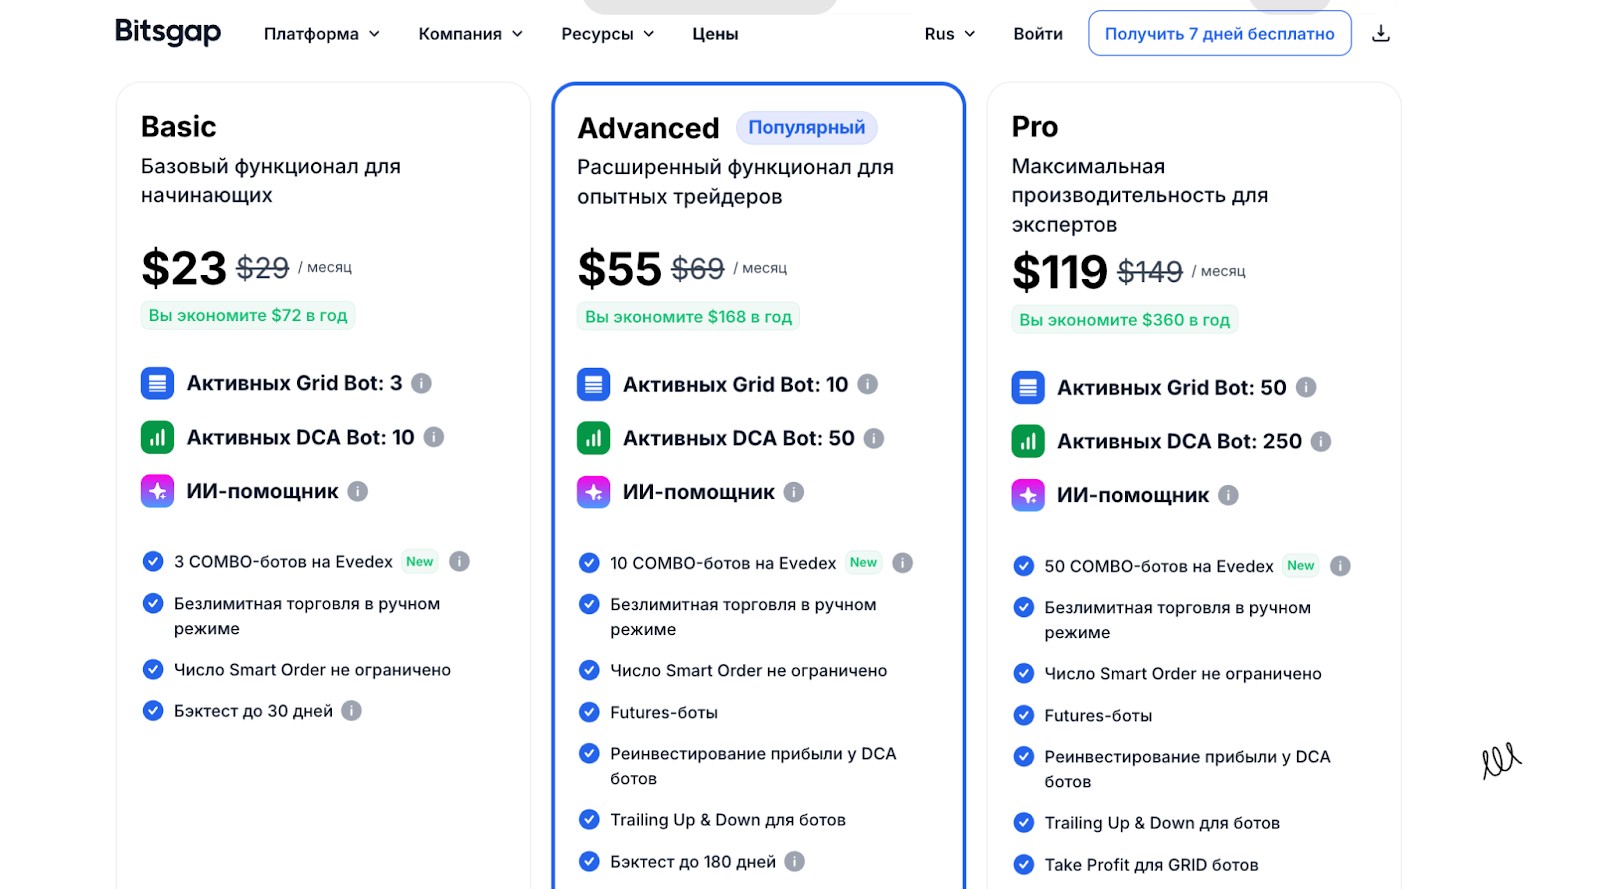This screenshot has width=1600, height=889.
Task: Click Вы экономите $360 в год label
Action: [x=1125, y=320]
